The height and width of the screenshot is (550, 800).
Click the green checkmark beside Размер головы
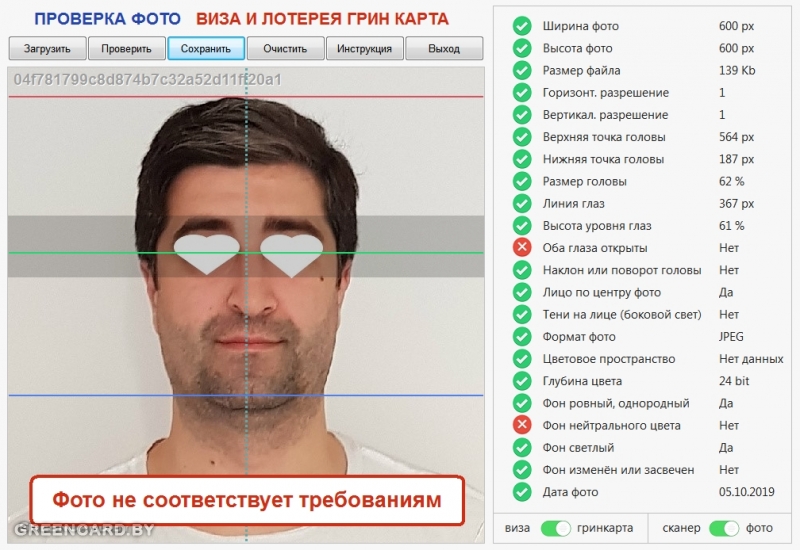[522, 181]
